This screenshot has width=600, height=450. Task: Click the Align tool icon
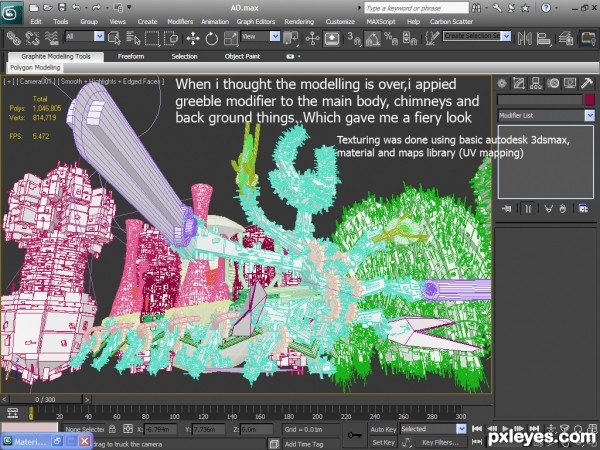(x=543, y=38)
